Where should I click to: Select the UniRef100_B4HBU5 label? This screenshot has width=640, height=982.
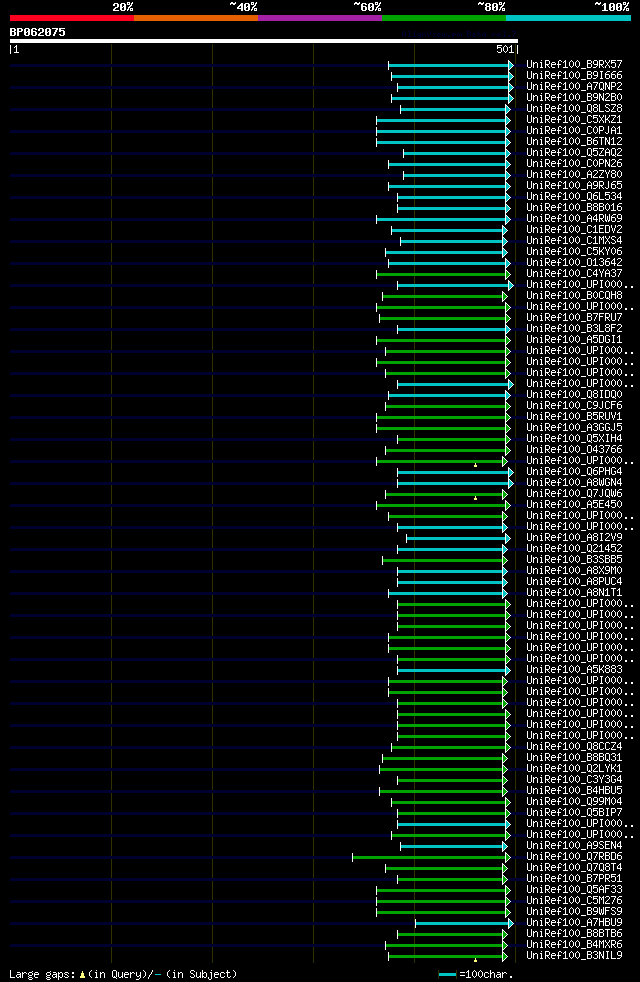click(x=574, y=790)
